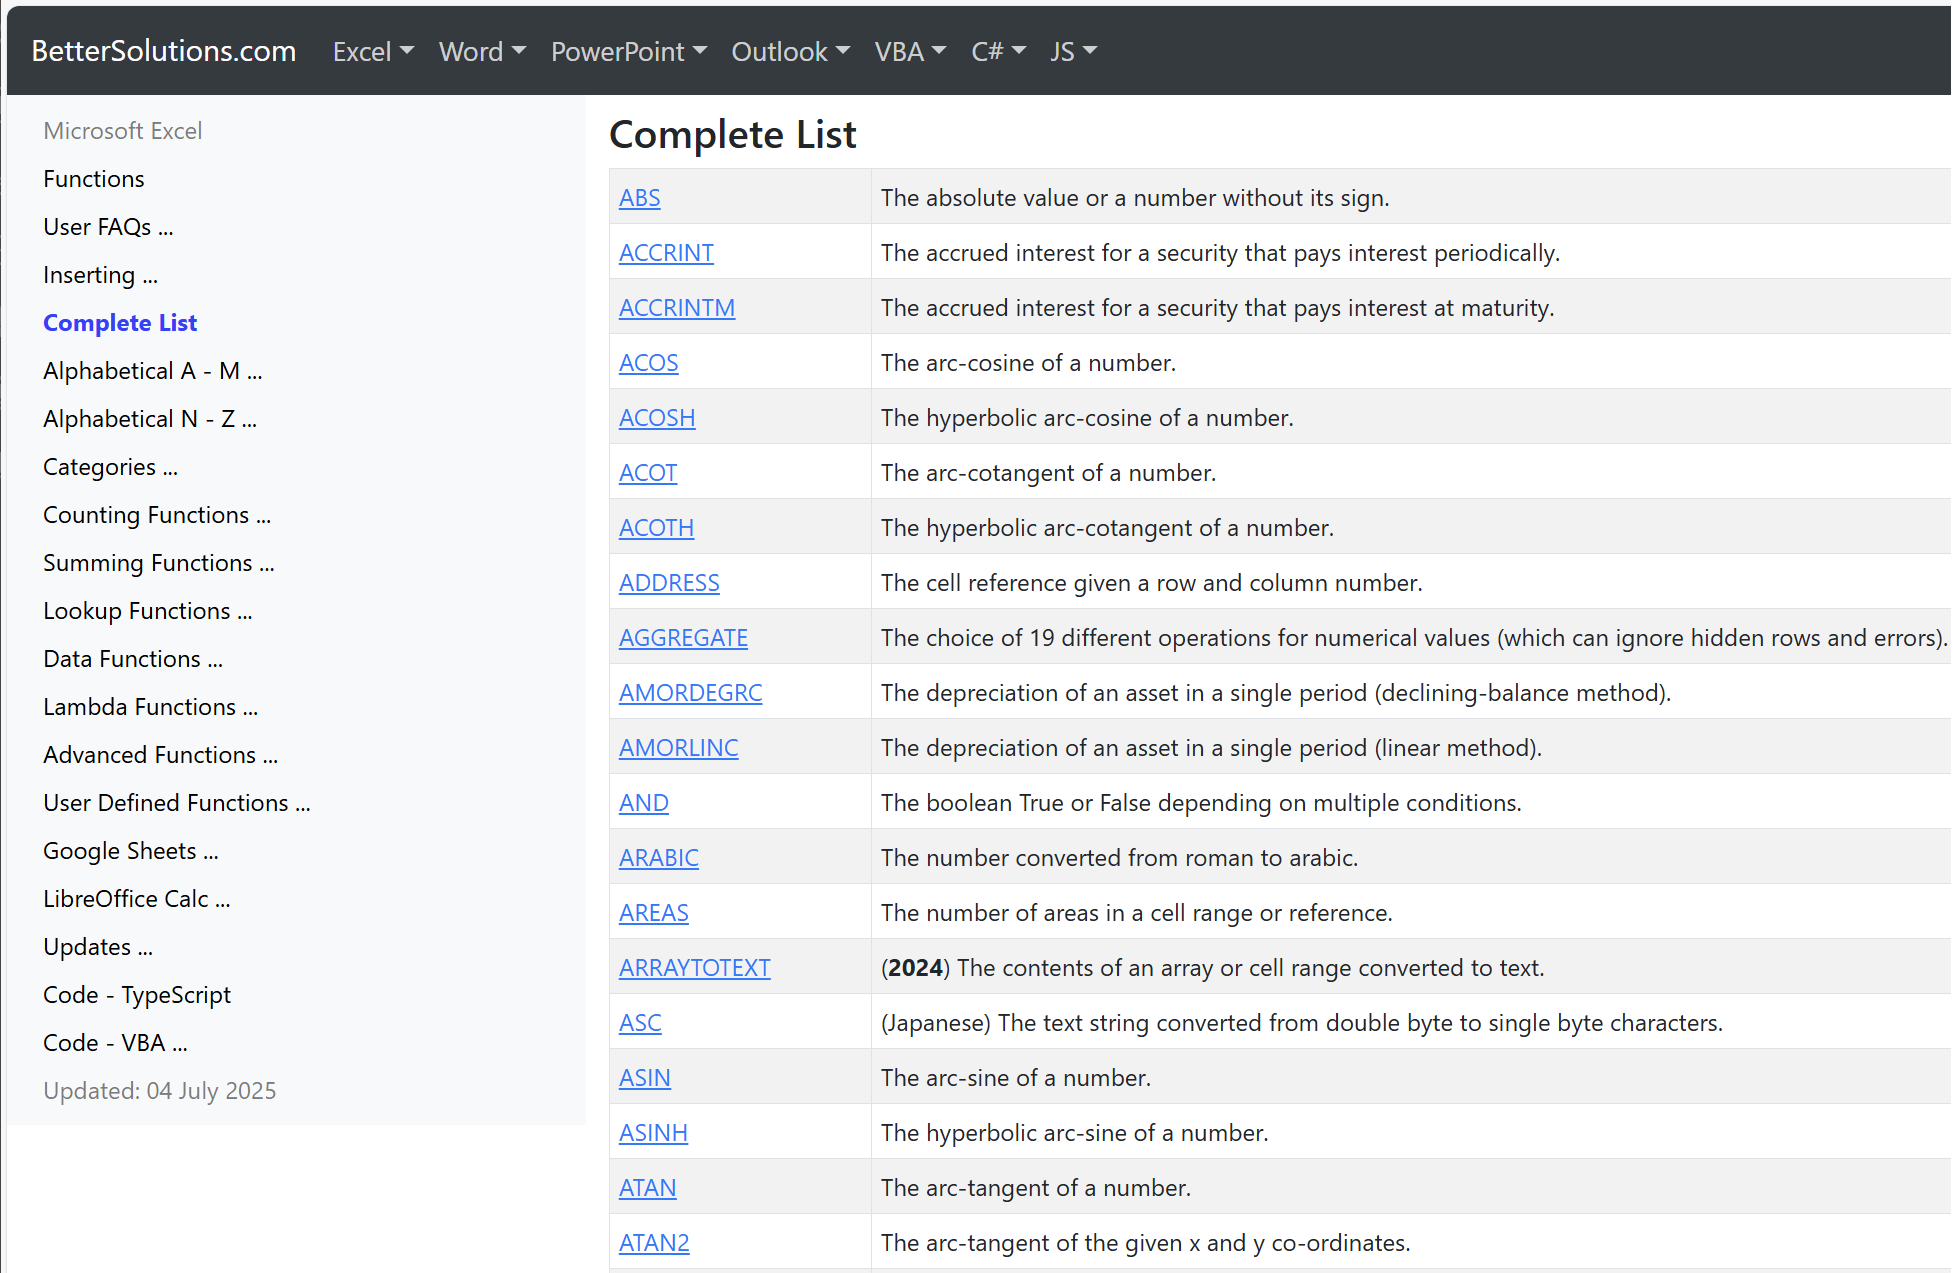Click 'The cell reference given a row' description
The image size is (1955, 1273).
[1152, 583]
